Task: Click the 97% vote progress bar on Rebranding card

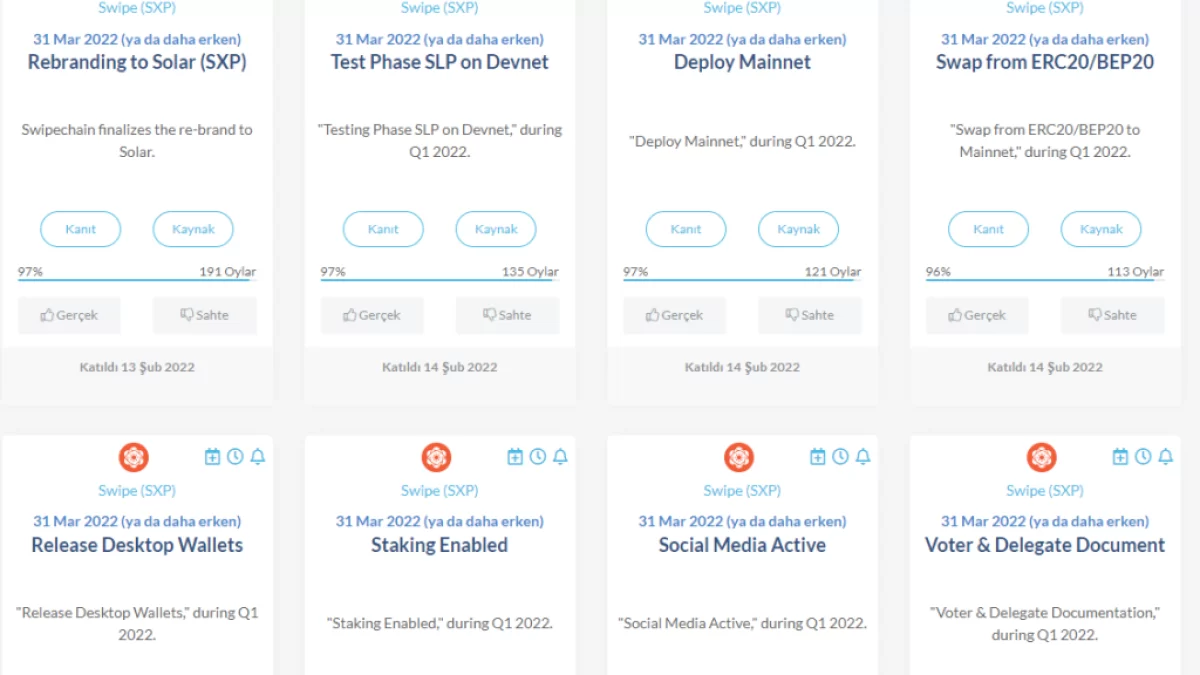Action: coord(137,280)
